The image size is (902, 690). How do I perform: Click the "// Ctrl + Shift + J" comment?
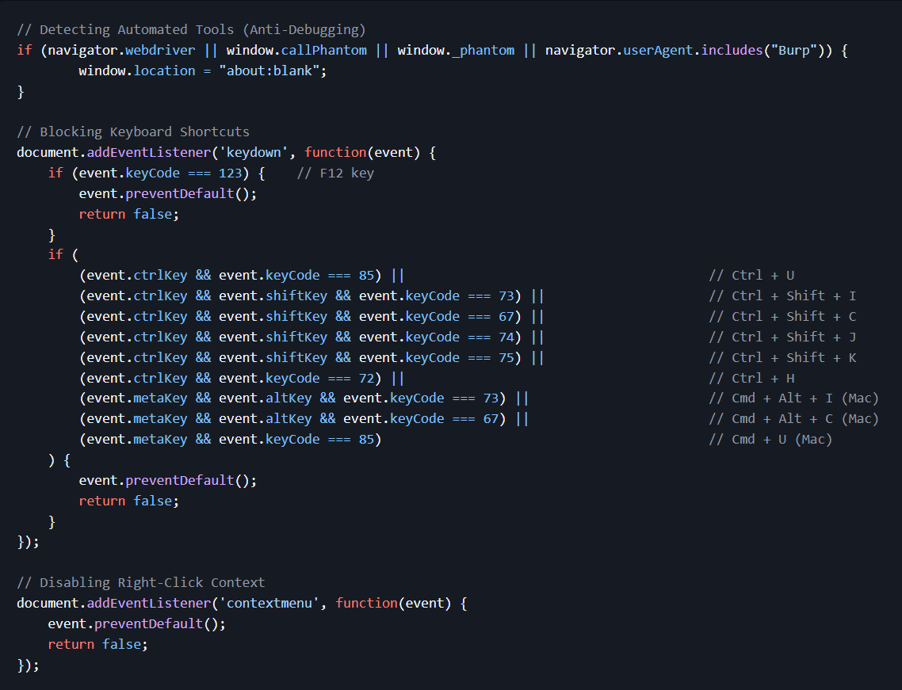point(782,337)
